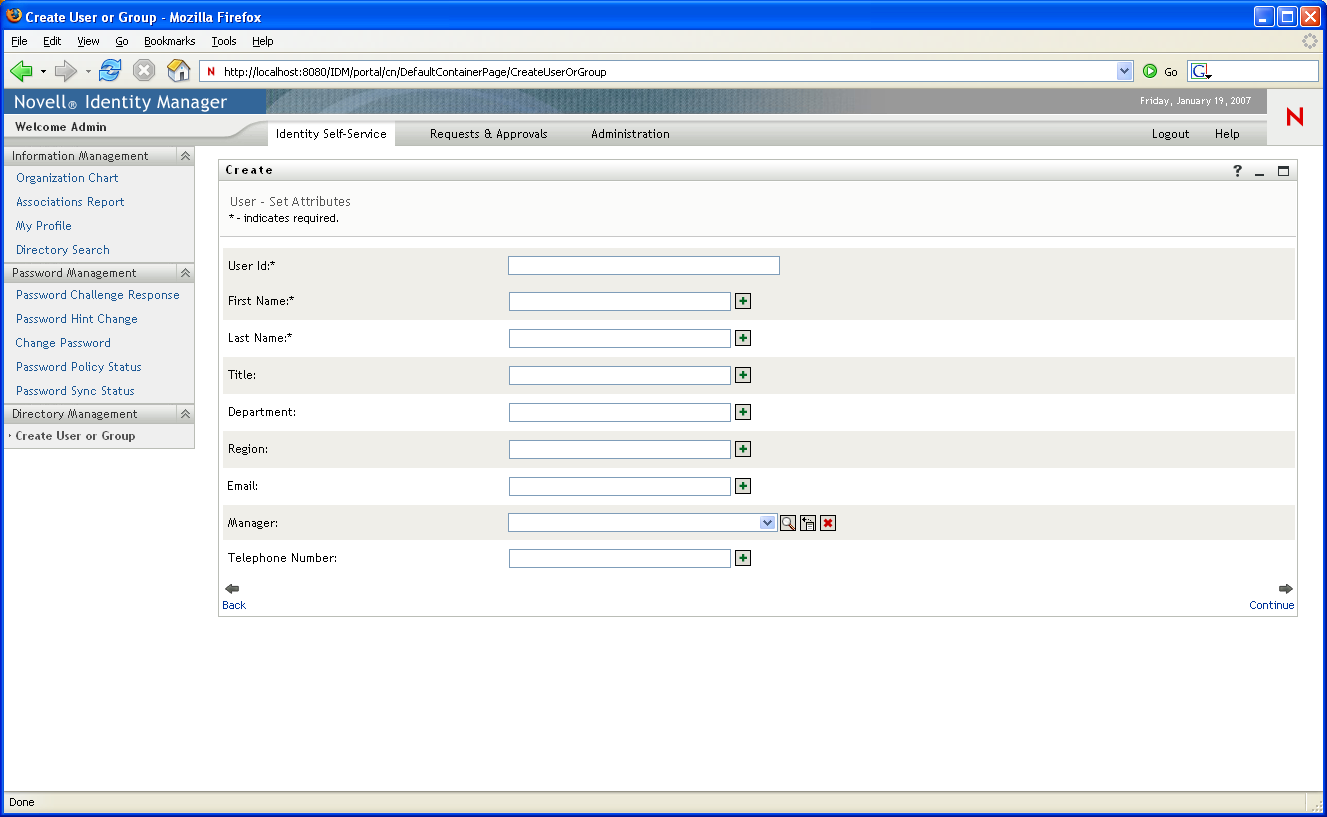The height and width of the screenshot is (817, 1327).
Task: Click the Back link below the form
Action: pos(234,605)
